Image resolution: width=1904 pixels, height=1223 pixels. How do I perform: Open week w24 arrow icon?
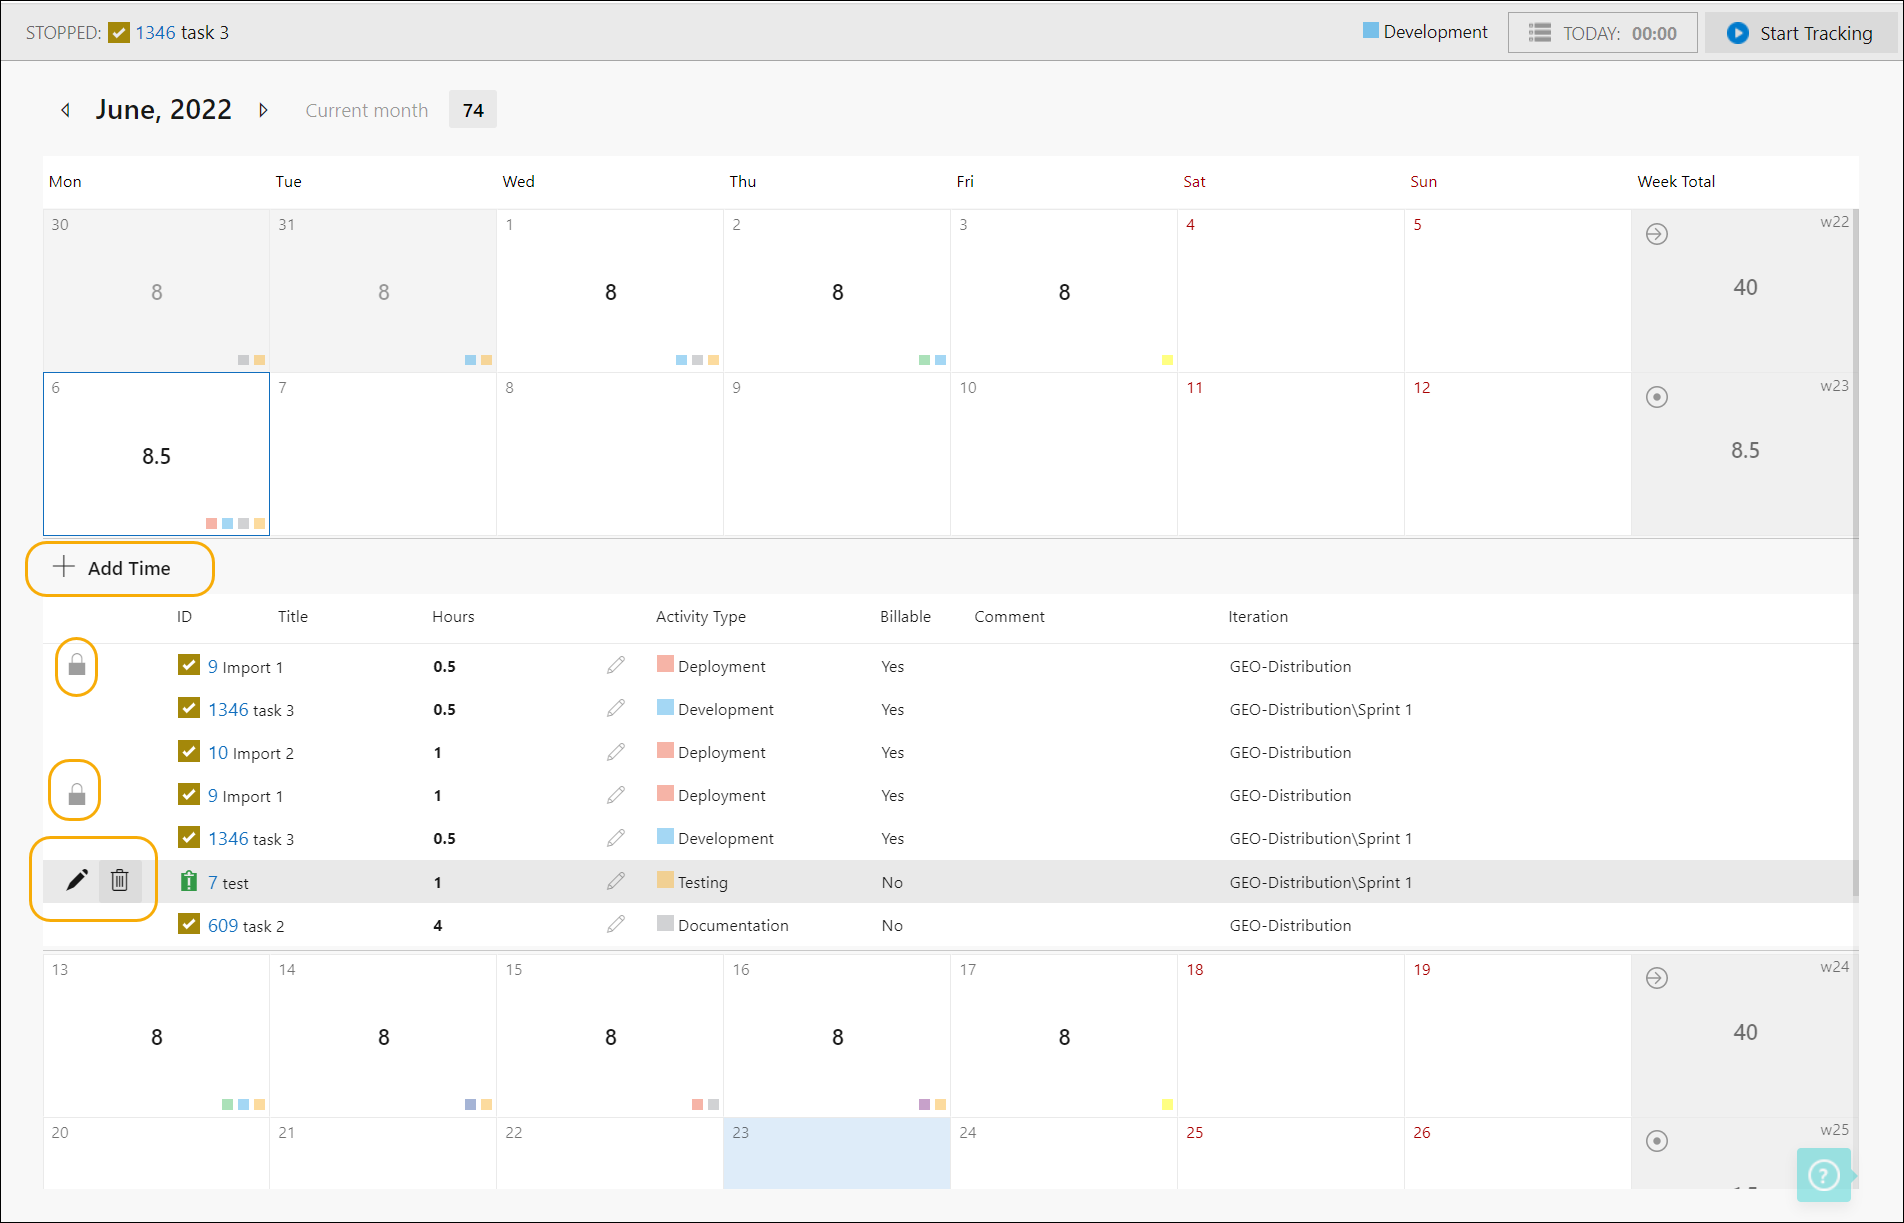pyautogui.click(x=1657, y=978)
